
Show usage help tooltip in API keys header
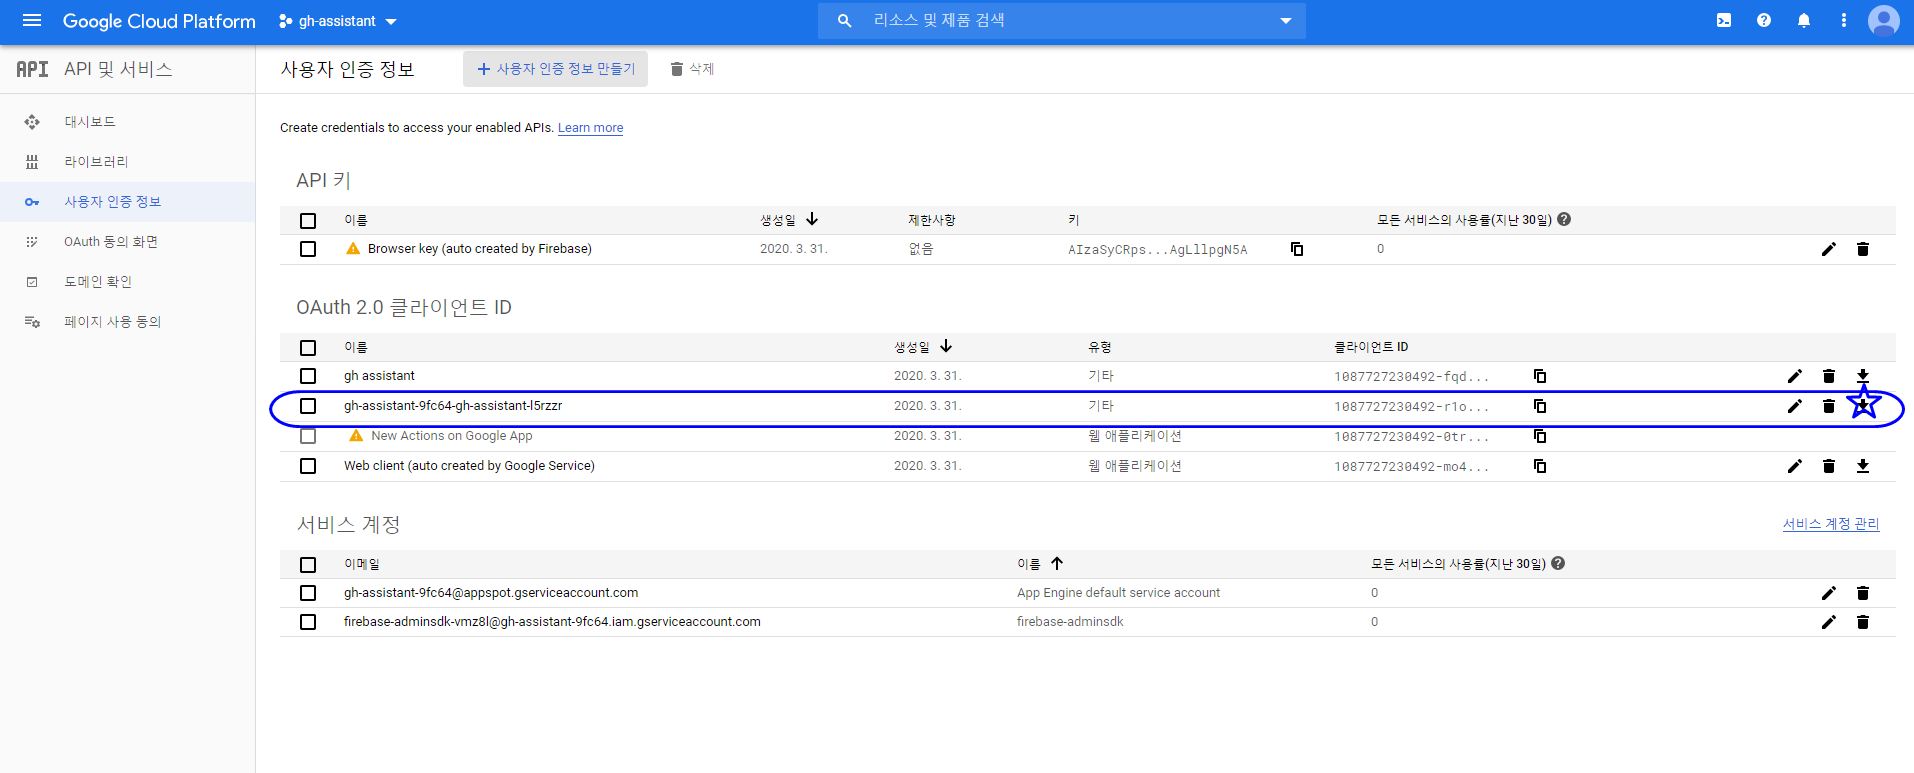point(1564,219)
